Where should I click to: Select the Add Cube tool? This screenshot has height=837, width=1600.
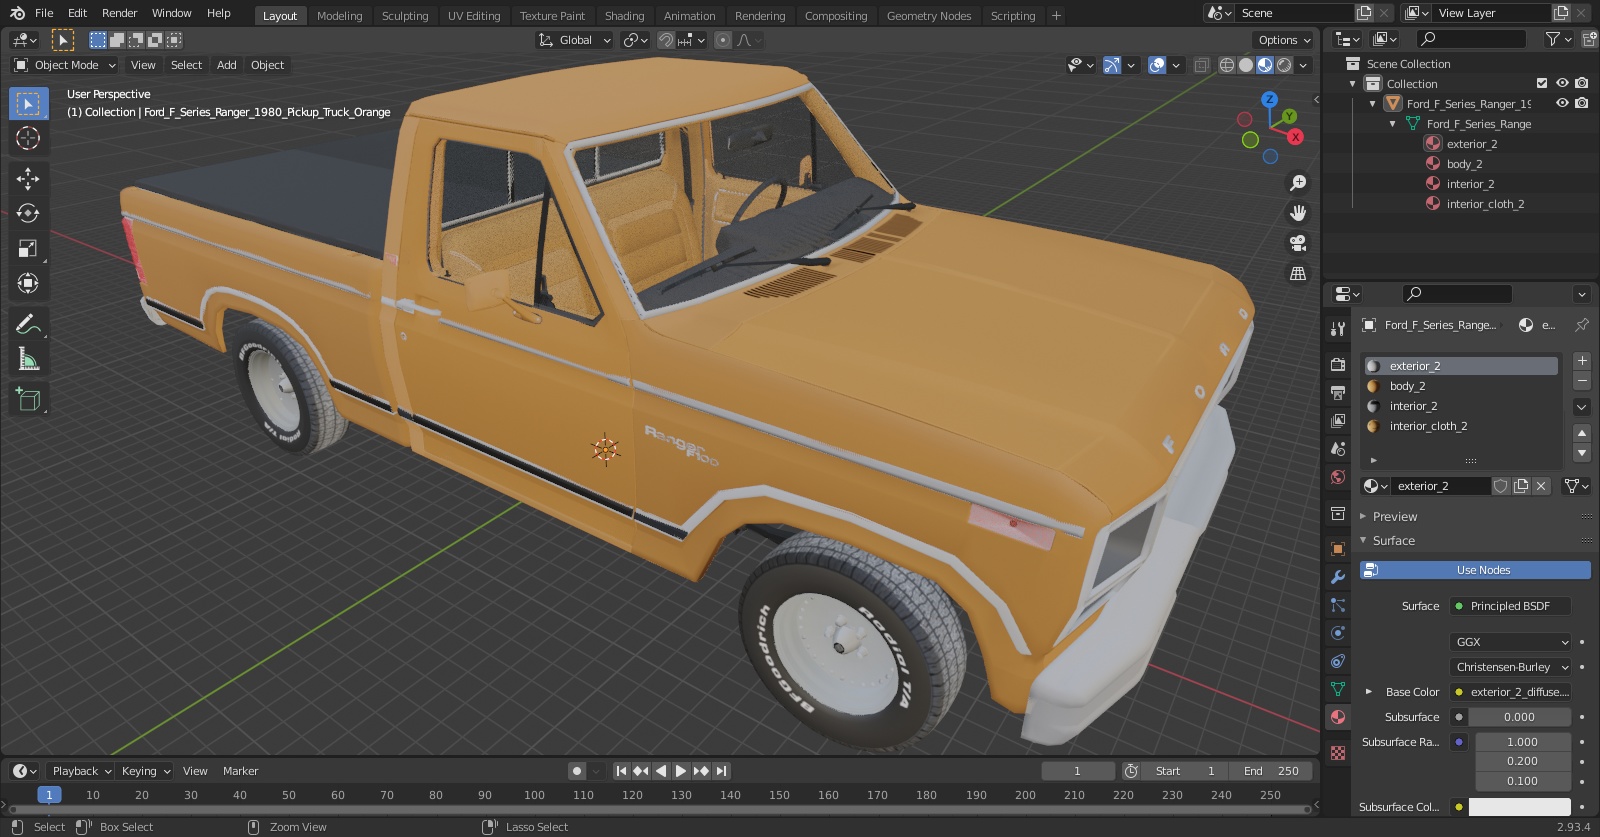[28, 400]
